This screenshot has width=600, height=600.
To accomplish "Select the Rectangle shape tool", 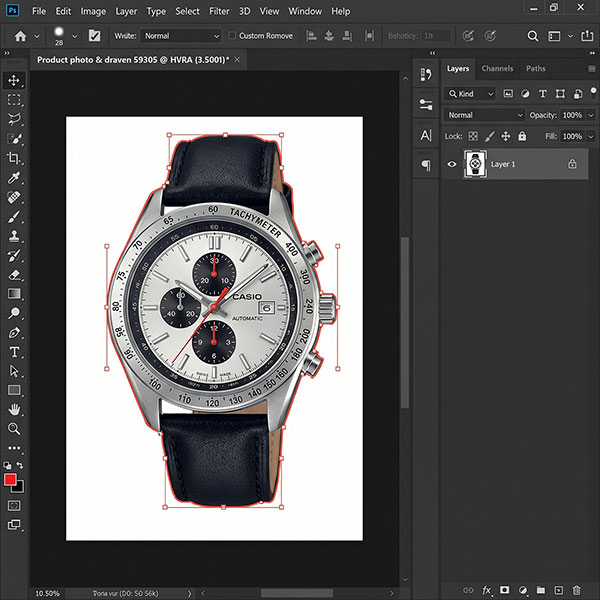I will (14, 390).
